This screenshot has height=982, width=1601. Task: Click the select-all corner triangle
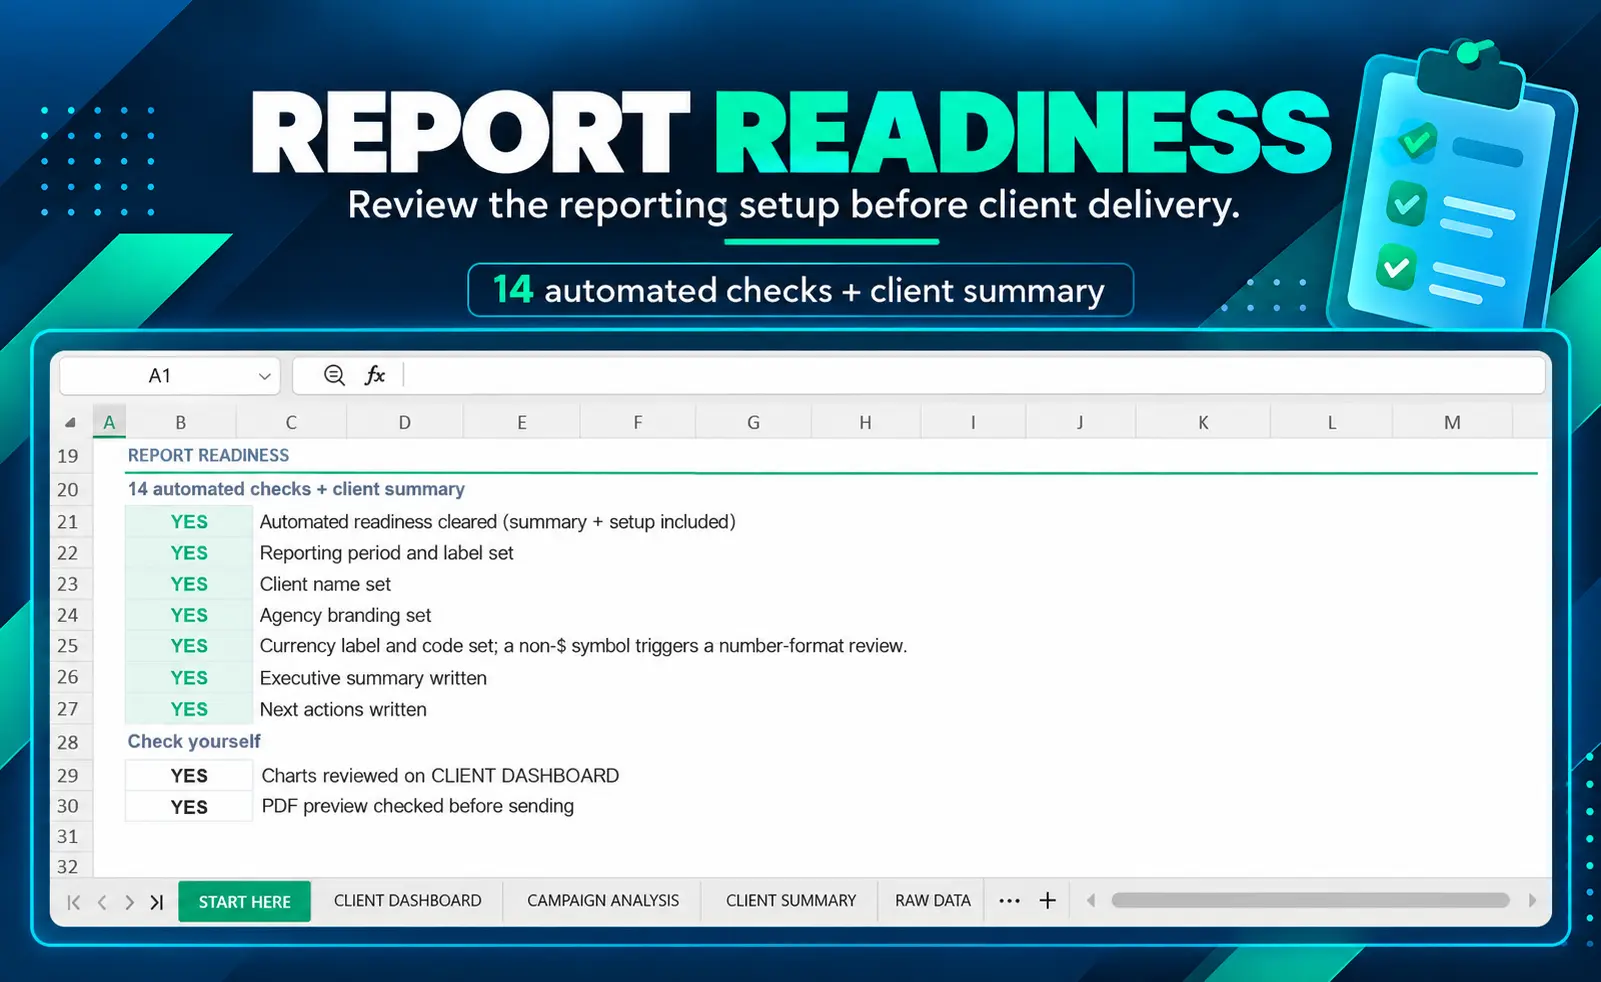click(70, 423)
